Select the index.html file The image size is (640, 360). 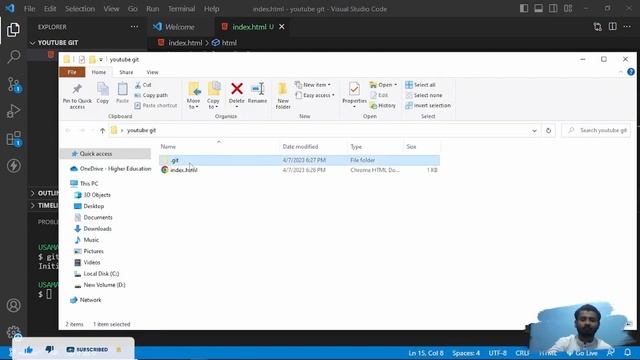coord(184,170)
